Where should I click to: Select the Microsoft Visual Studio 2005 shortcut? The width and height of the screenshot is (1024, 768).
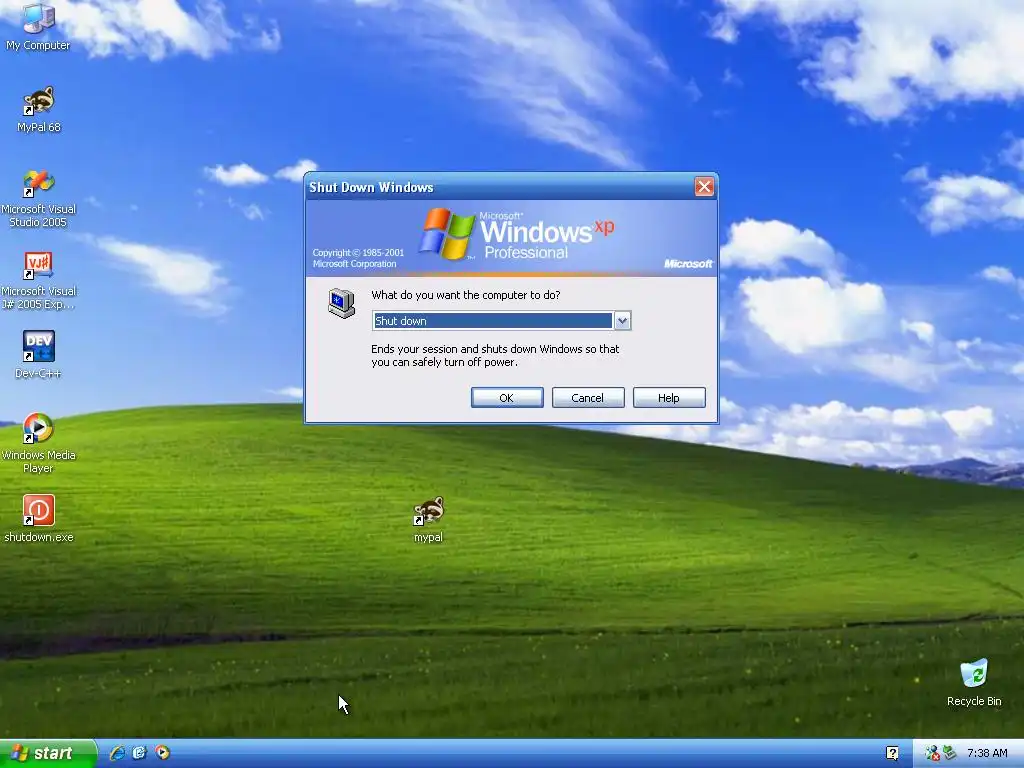pos(39,198)
